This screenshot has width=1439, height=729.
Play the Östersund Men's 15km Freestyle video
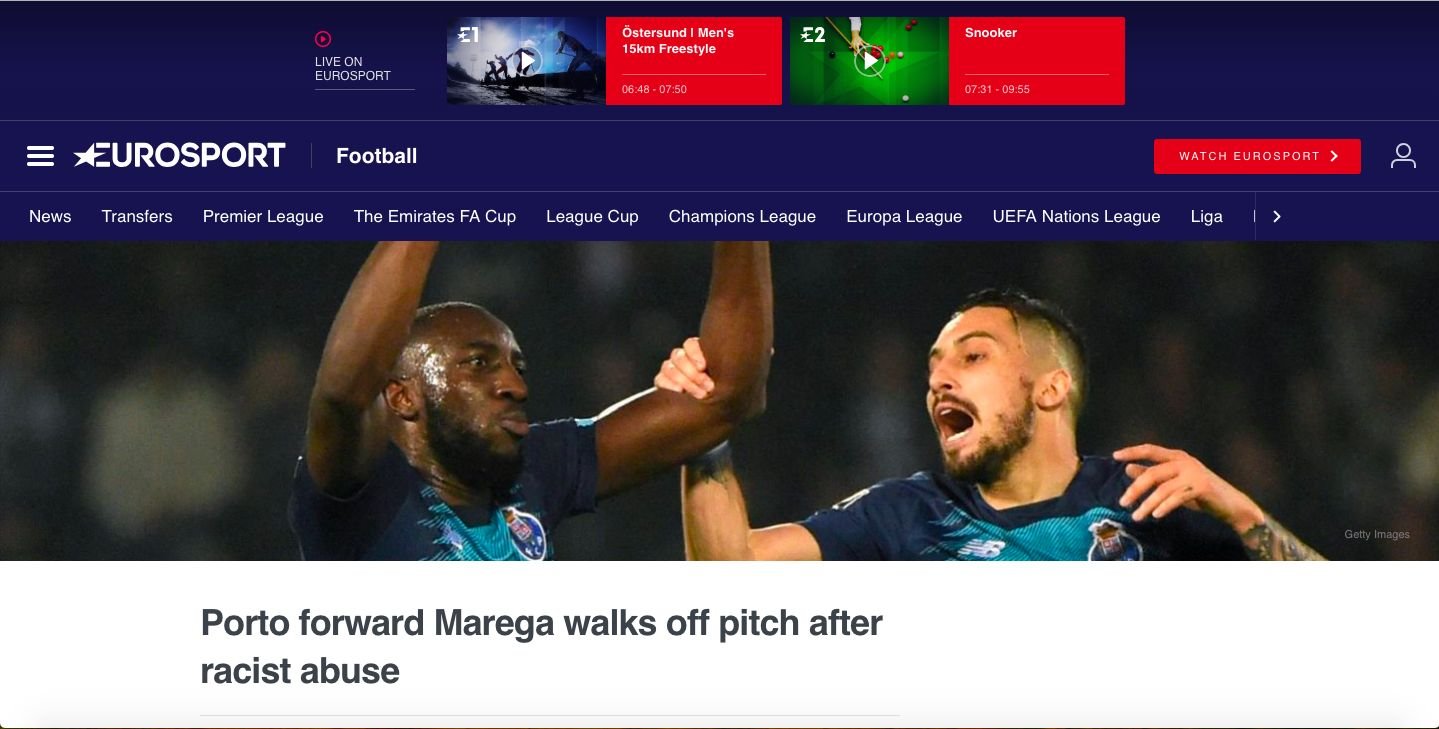coord(528,61)
